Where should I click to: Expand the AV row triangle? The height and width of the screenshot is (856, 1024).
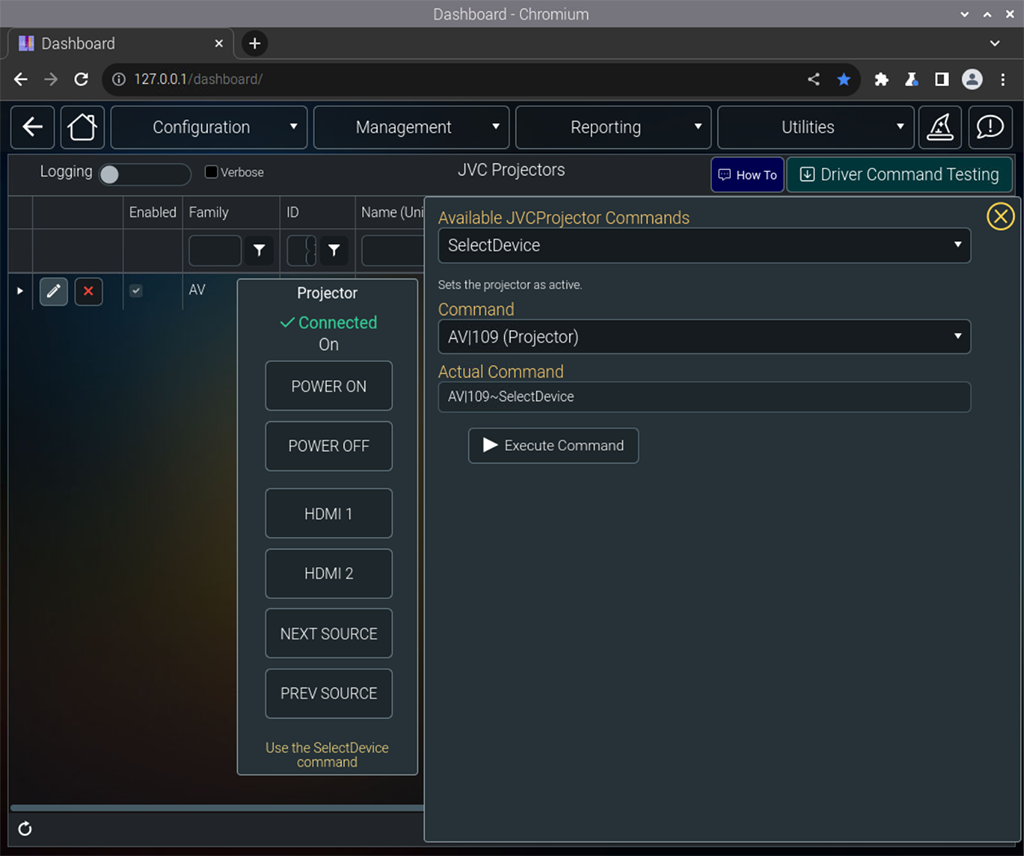(x=20, y=291)
